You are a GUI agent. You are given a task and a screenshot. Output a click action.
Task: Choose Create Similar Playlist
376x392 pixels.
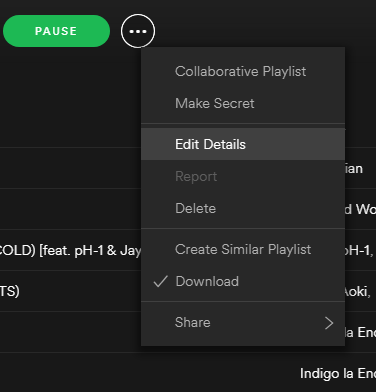coord(243,249)
